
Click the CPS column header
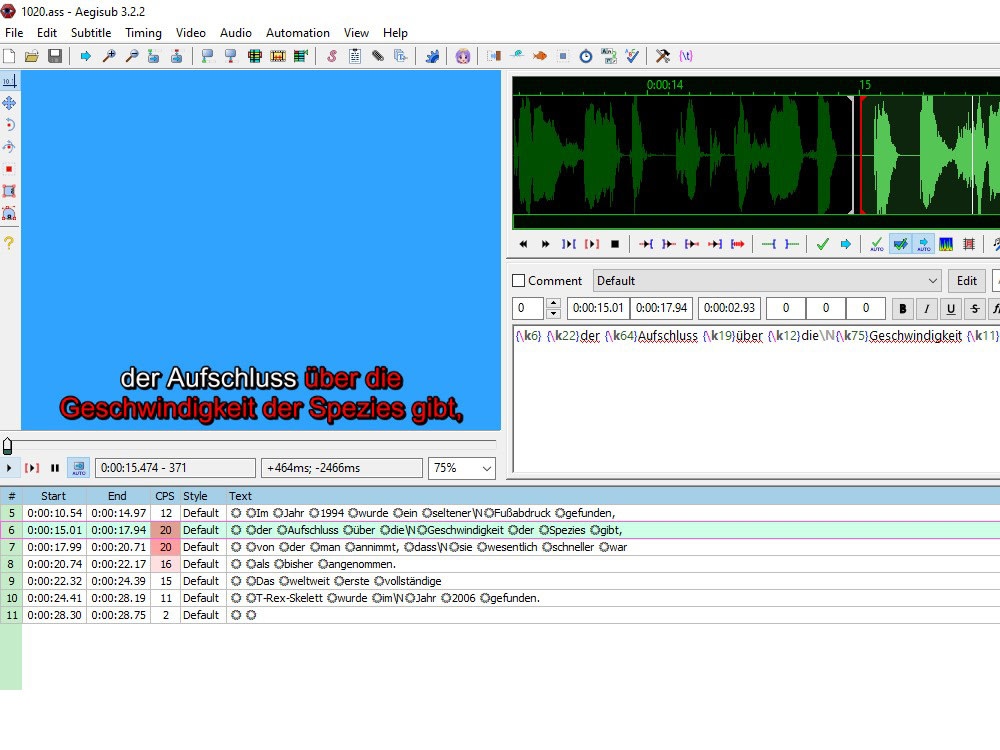pos(165,496)
